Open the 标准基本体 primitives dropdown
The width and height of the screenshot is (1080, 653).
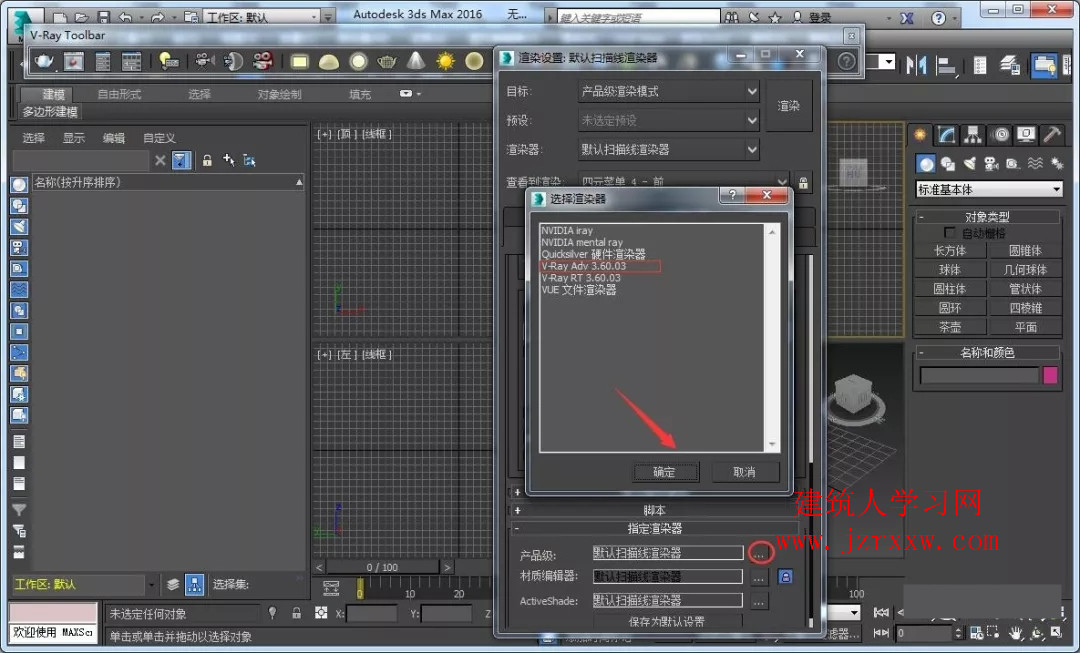988,189
